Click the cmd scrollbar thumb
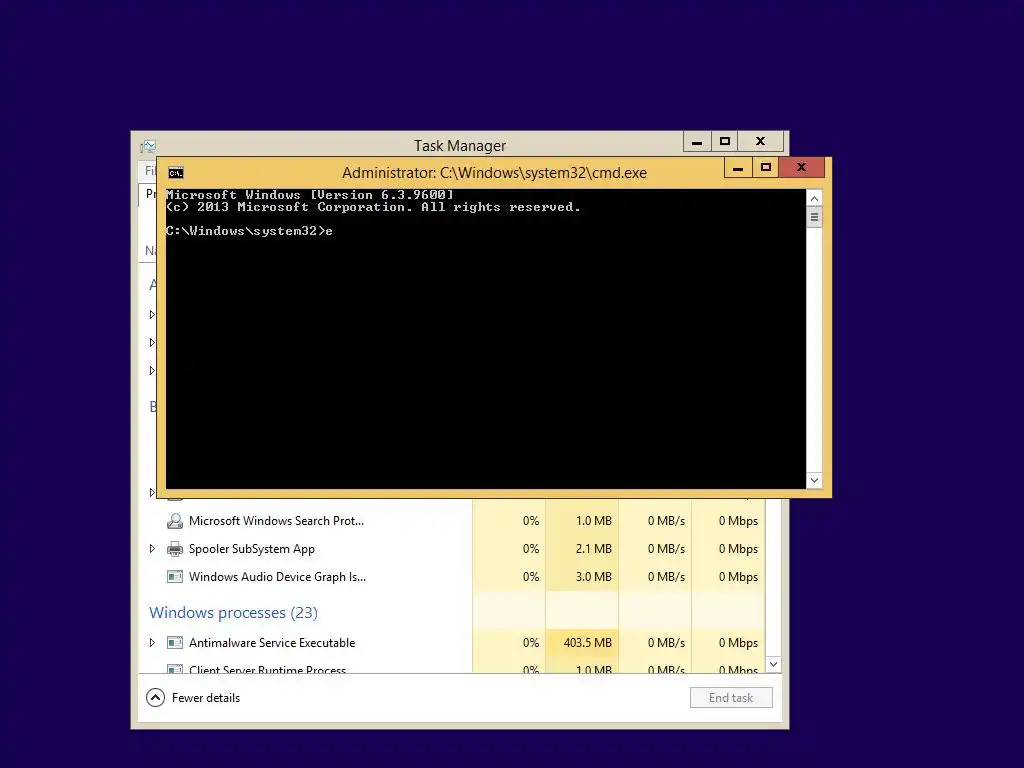 tap(814, 217)
